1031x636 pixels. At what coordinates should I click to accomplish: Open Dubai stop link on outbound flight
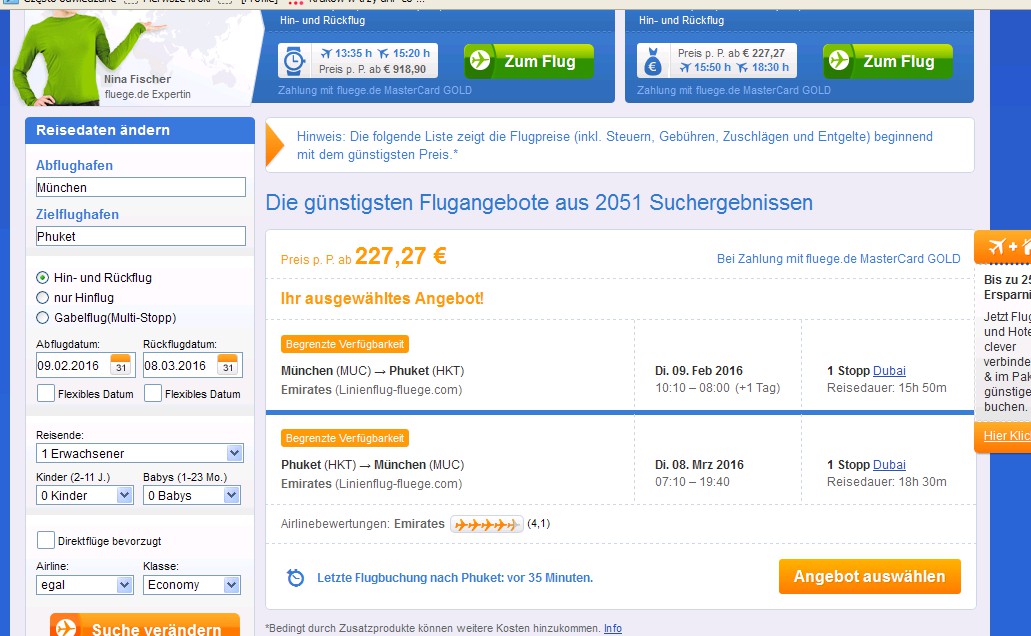click(889, 371)
